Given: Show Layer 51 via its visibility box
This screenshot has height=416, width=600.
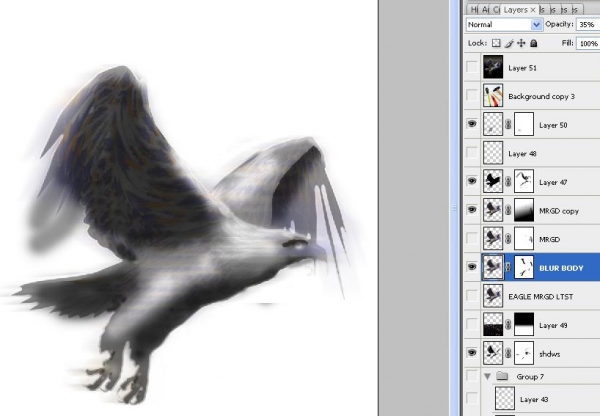Looking at the screenshot, I should coord(472,67).
